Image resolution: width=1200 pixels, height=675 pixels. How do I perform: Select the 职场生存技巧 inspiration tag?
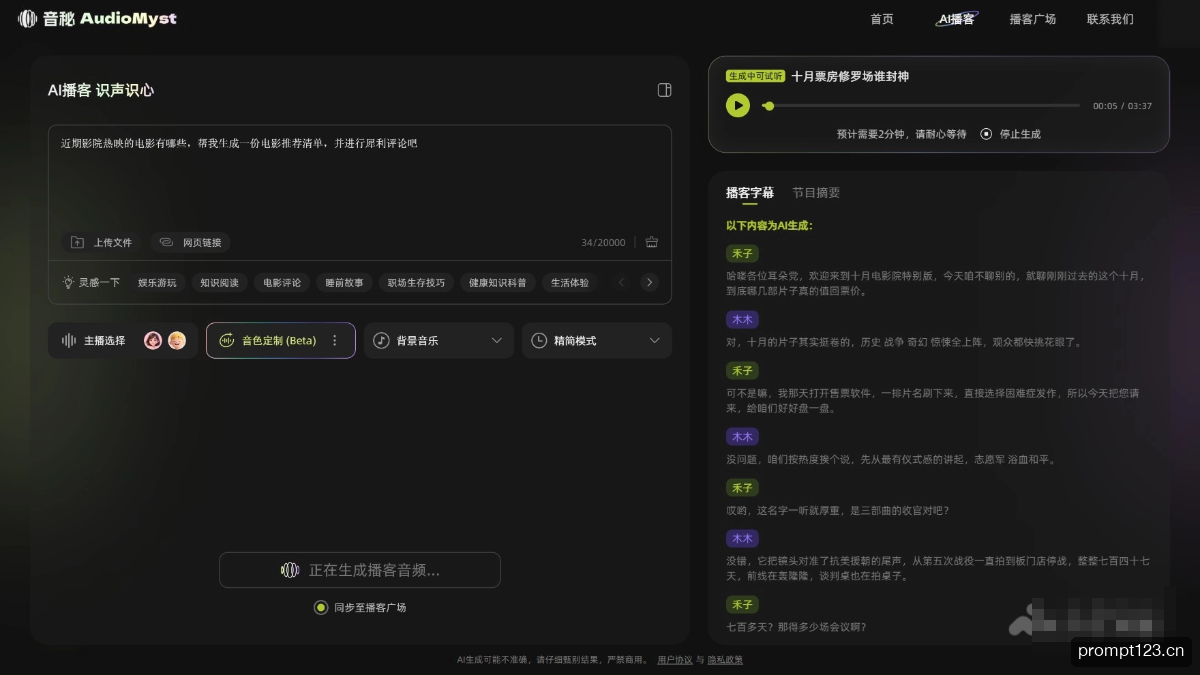pos(417,283)
